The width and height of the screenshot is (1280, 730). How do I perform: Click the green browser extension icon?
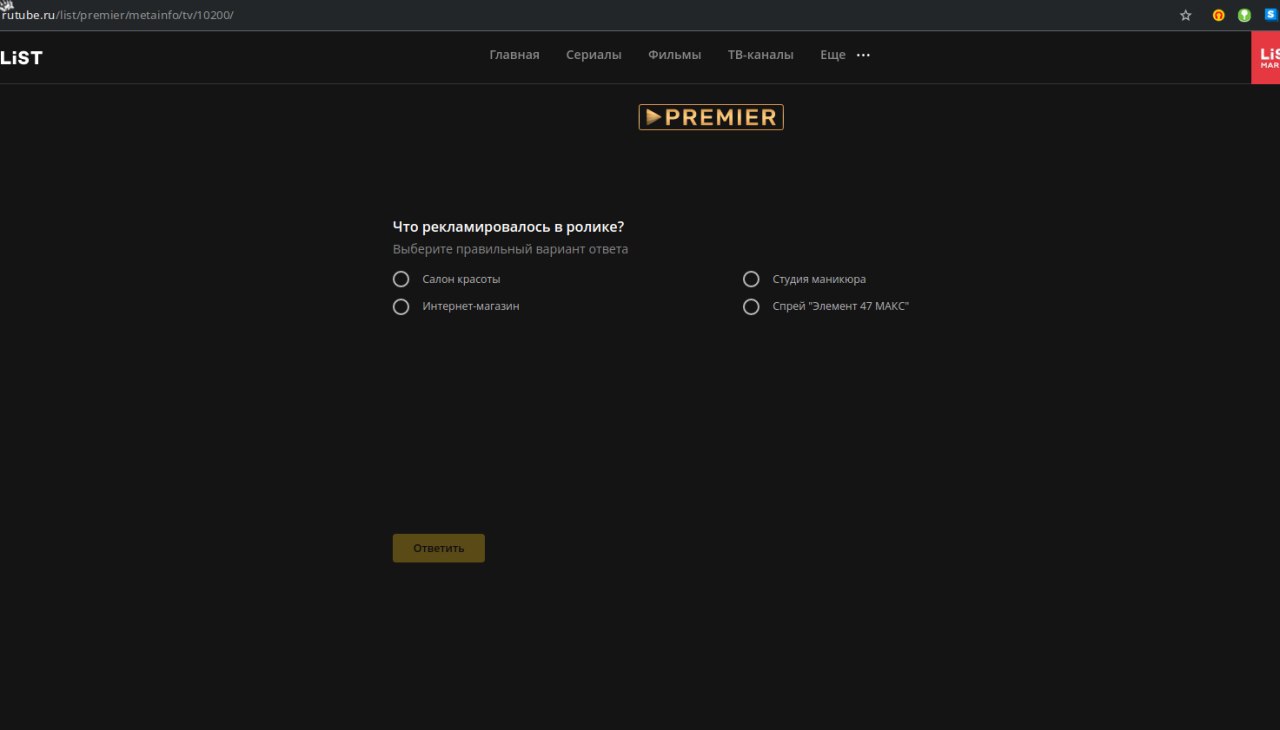click(1244, 15)
